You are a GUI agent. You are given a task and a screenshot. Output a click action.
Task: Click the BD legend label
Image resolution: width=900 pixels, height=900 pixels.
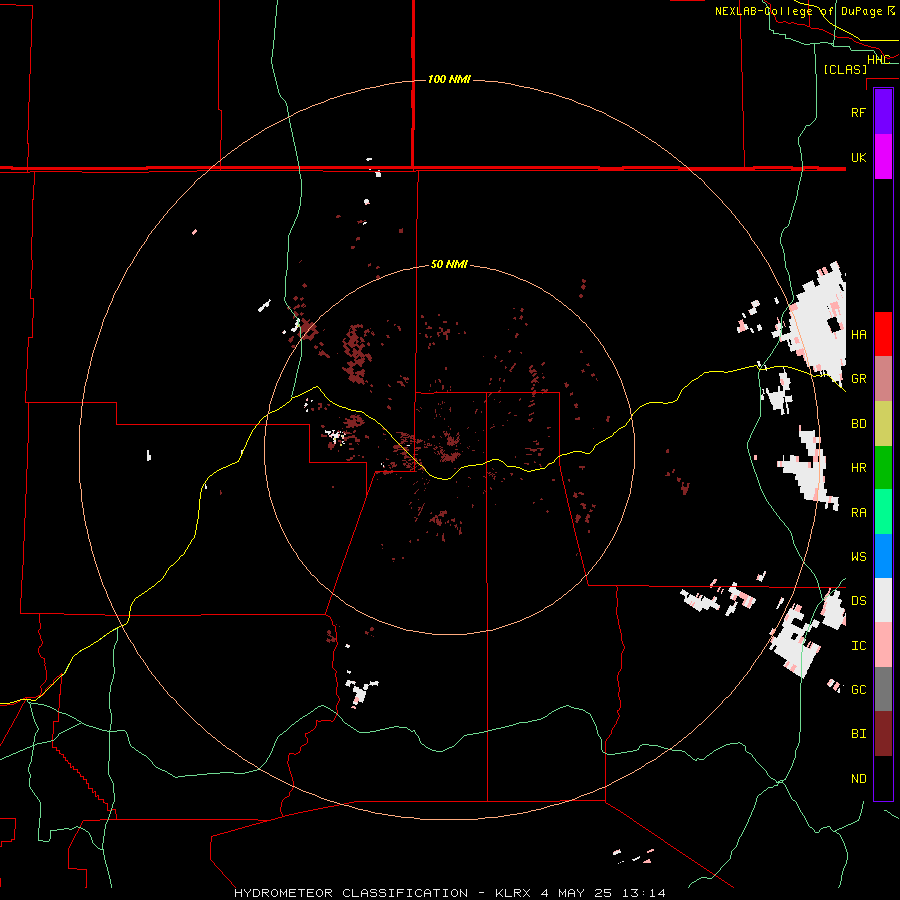[x=858, y=424]
